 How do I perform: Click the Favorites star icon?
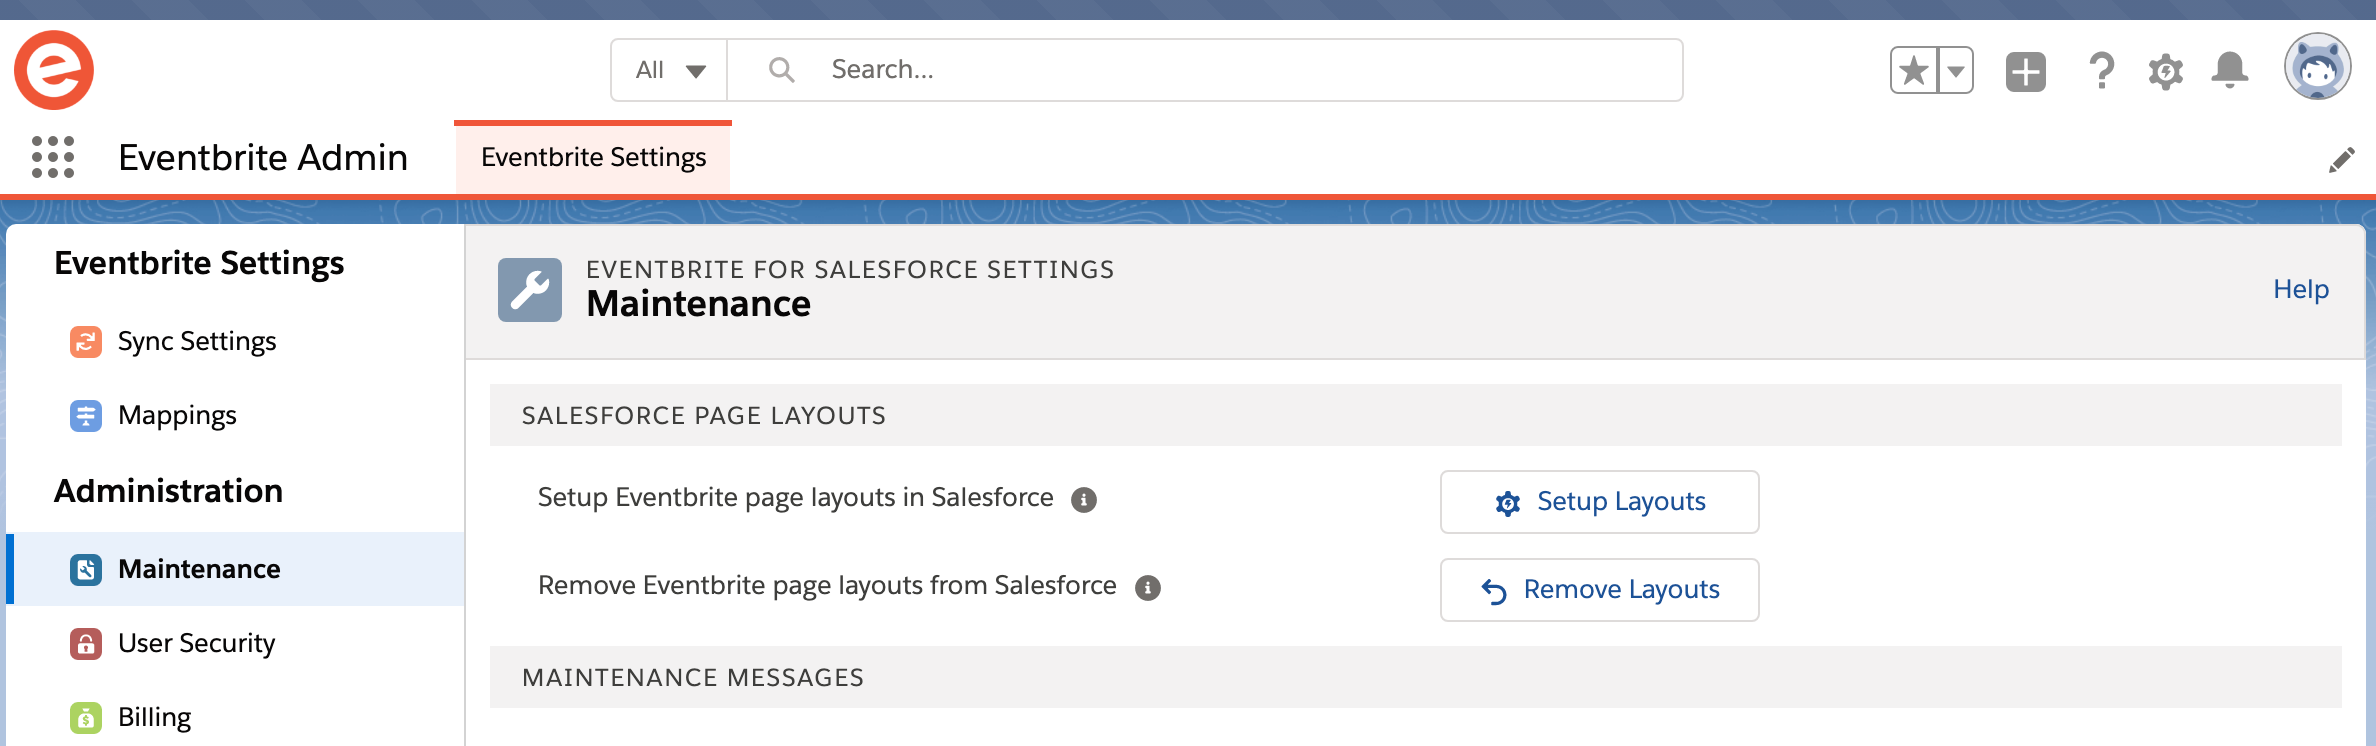click(1914, 70)
